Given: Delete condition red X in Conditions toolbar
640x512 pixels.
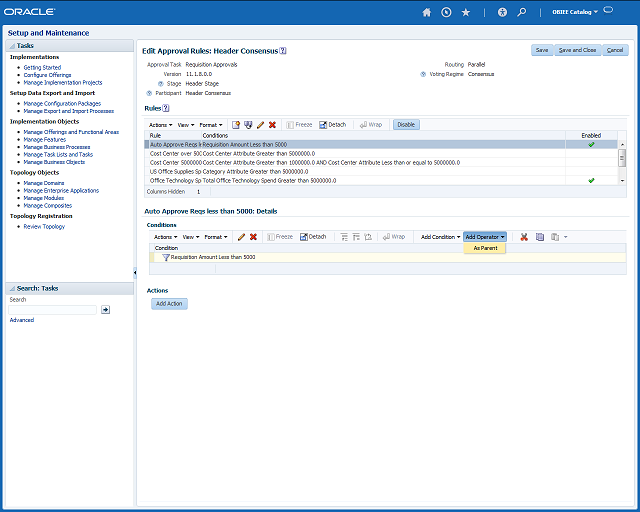Looking at the screenshot, I should pos(253,237).
